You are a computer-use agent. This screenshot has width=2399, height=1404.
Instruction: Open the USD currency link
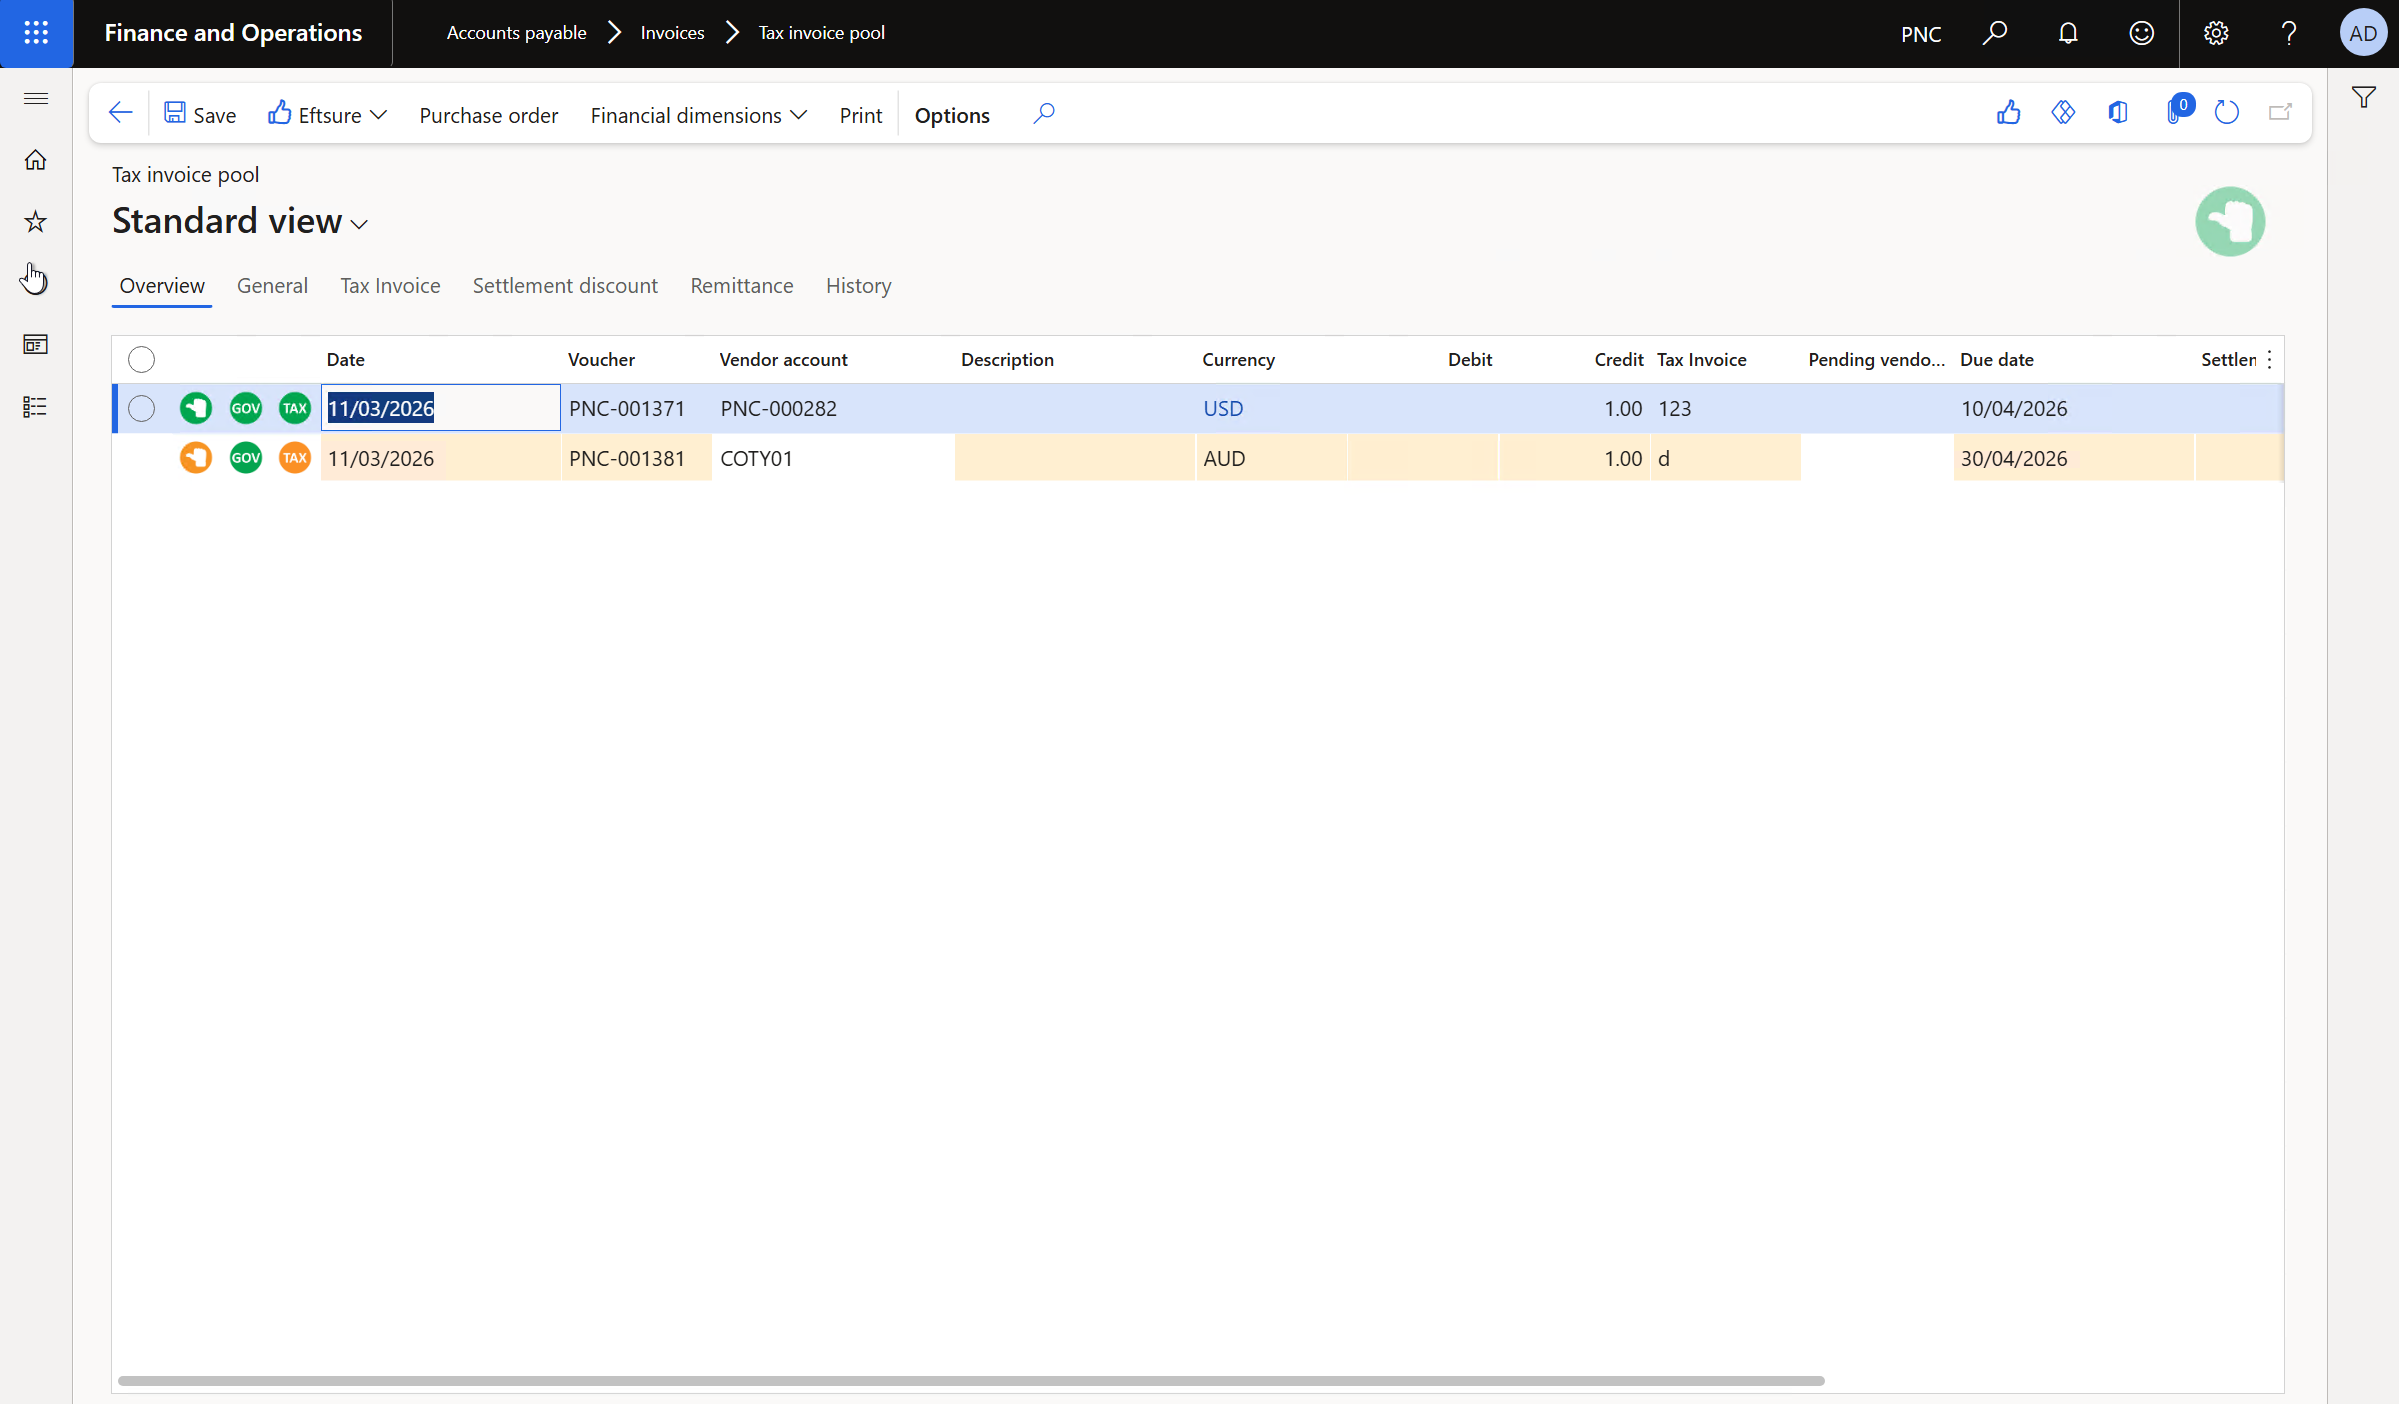click(x=1223, y=408)
